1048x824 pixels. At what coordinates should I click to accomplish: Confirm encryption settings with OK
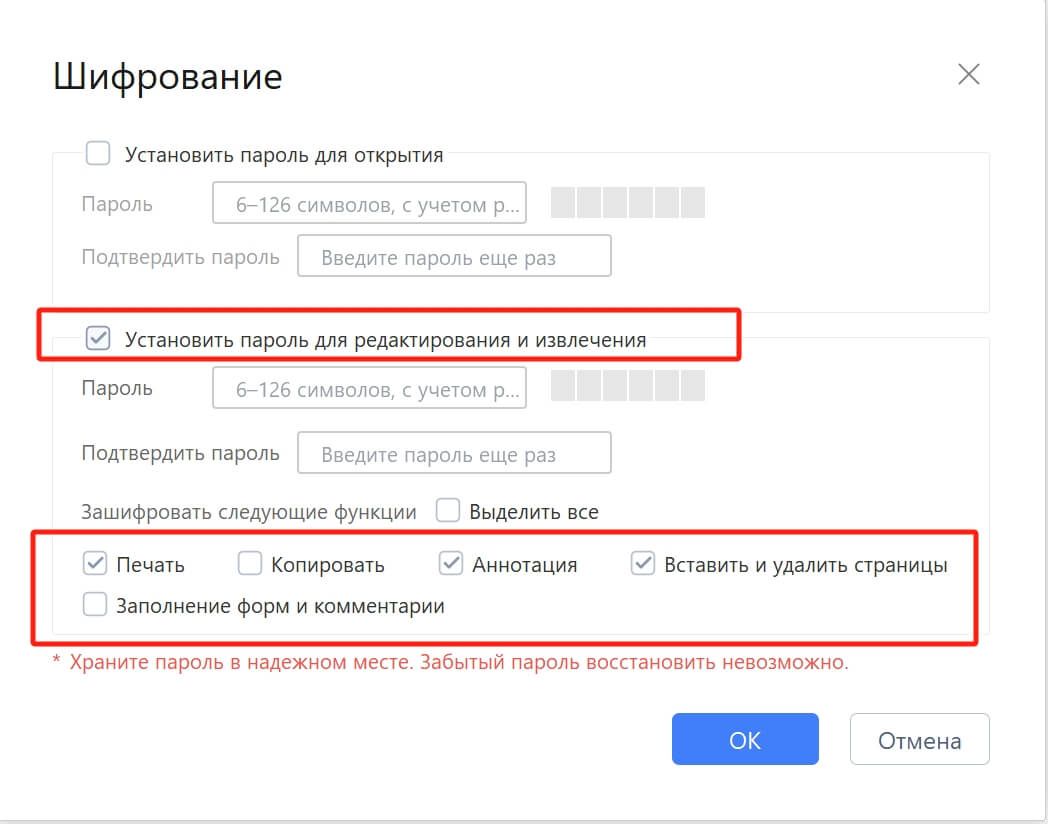point(745,738)
